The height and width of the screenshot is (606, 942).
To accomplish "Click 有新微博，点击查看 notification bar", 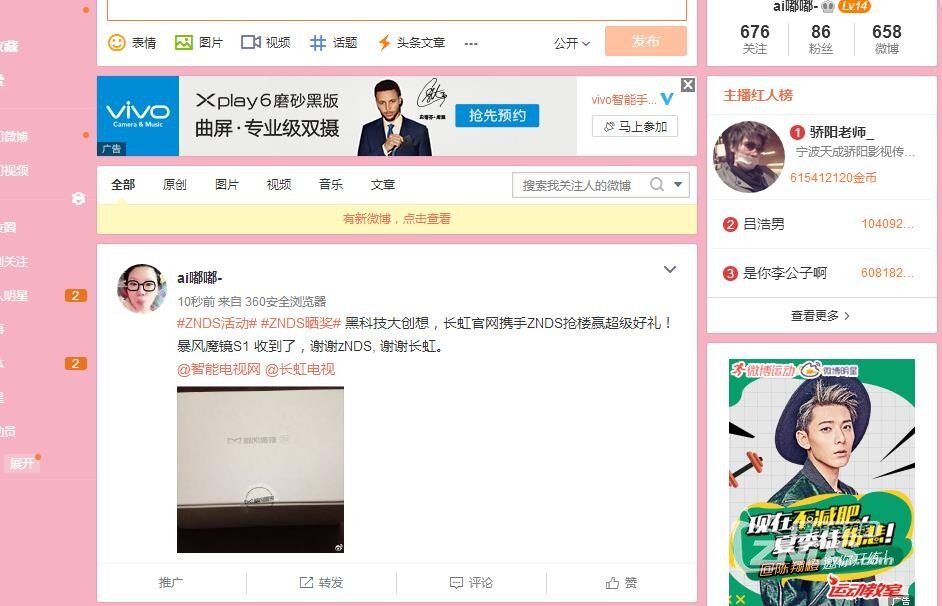I will coord(397,219).
